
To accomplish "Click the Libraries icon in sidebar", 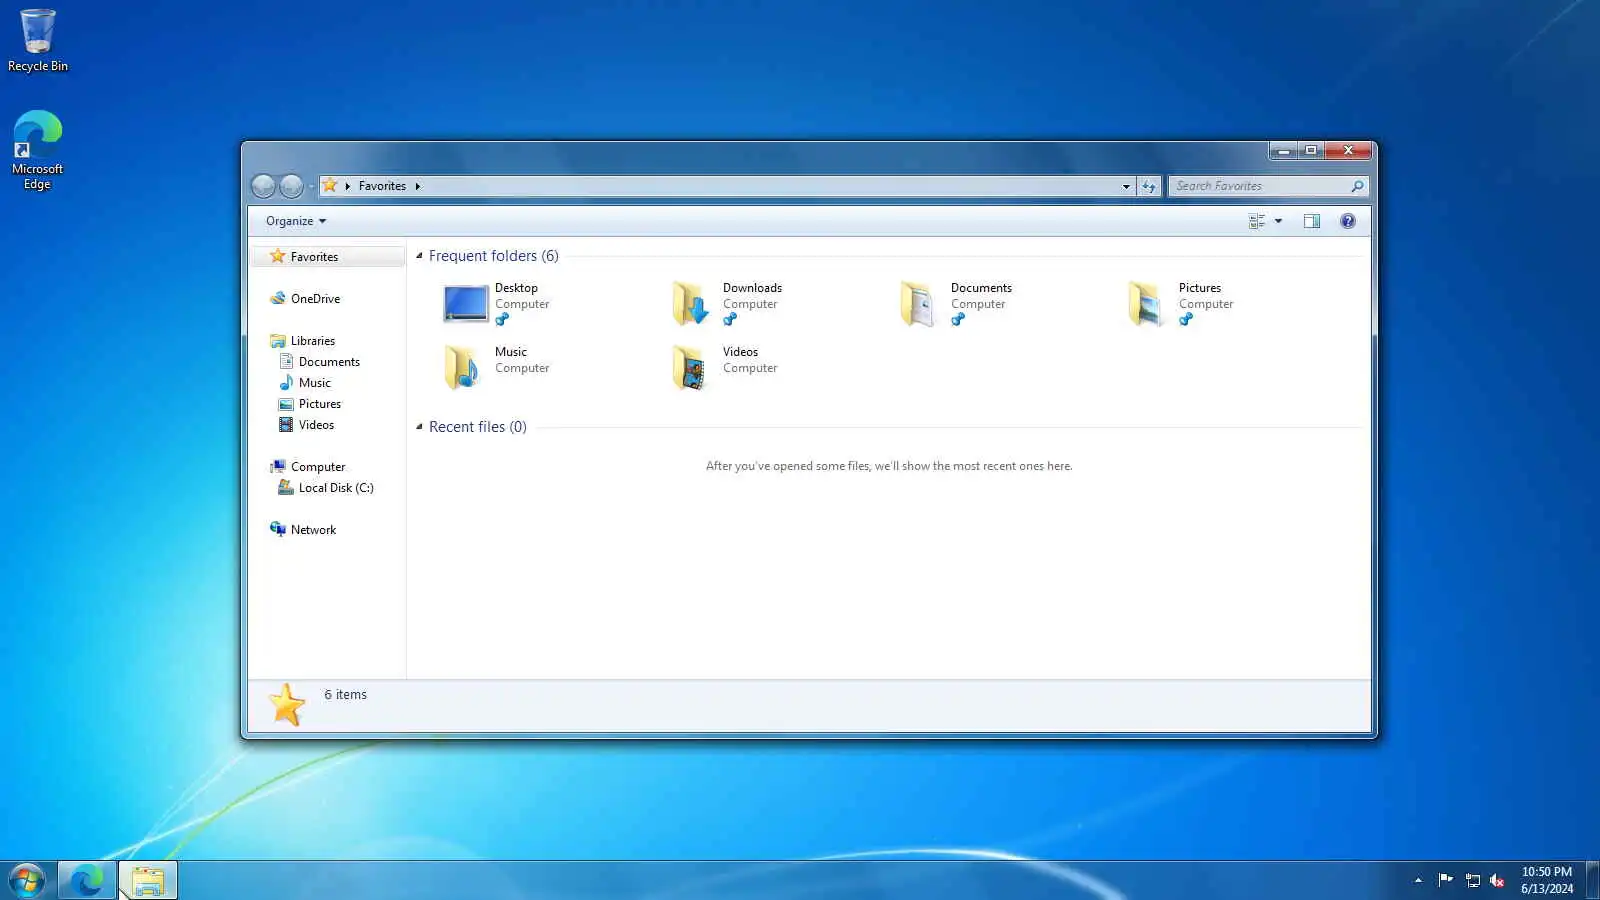I will [x=278, y=341].
